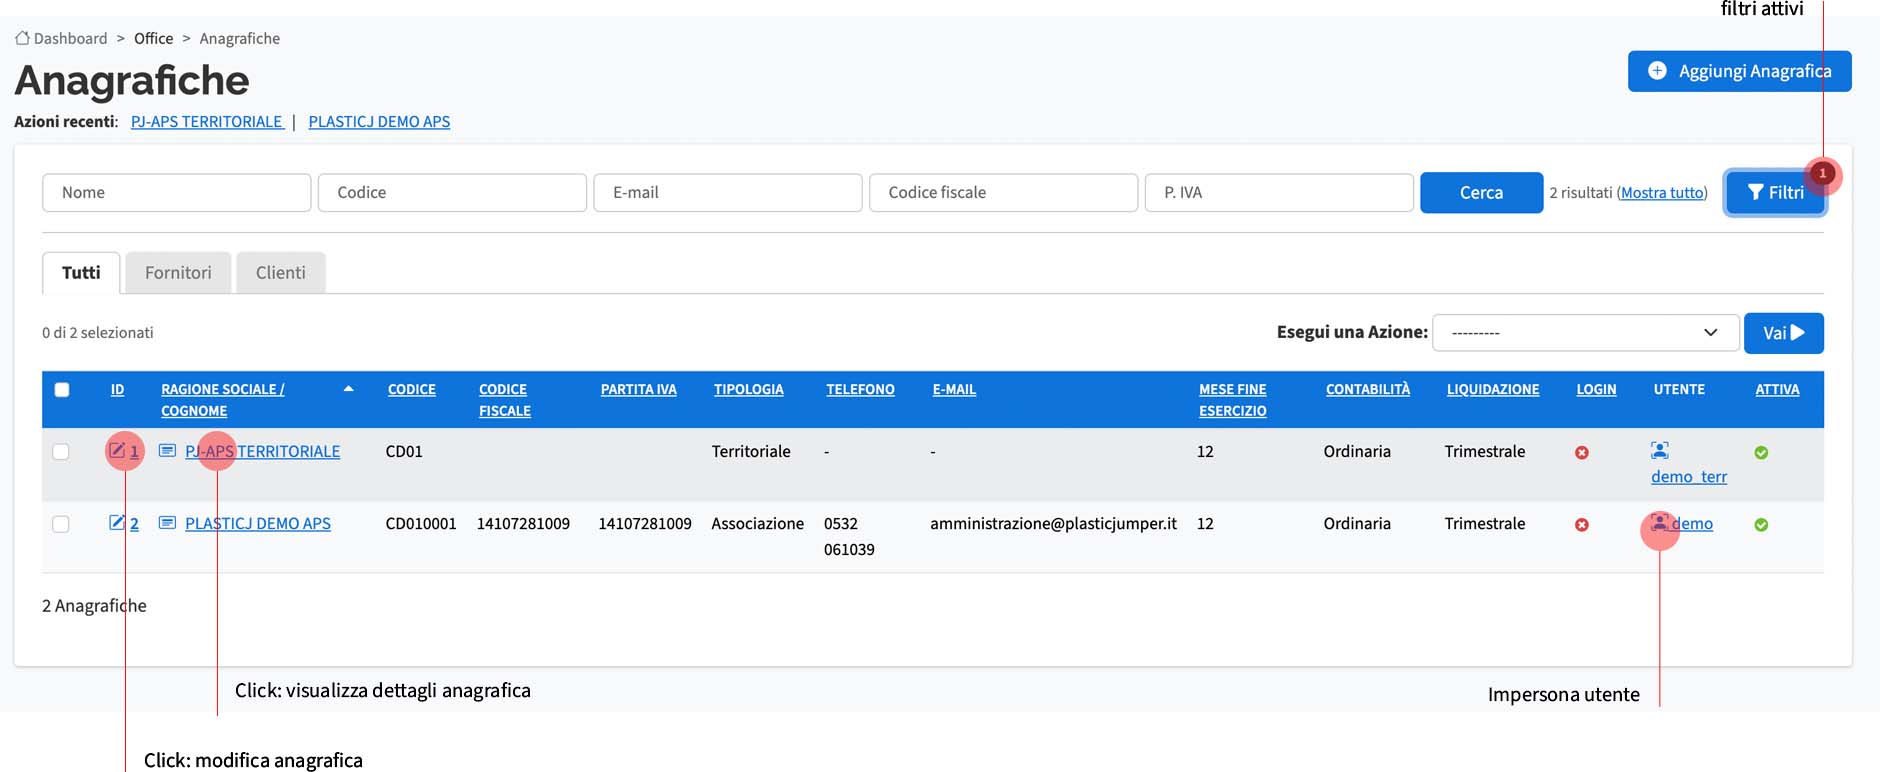The image size is (1880, 772).
Task: Switch to the Tutti tab
Action: (81, 272)
